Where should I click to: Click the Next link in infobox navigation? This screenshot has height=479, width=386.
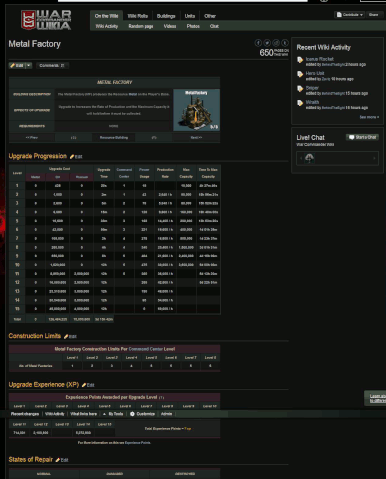[x=196, y=137]
